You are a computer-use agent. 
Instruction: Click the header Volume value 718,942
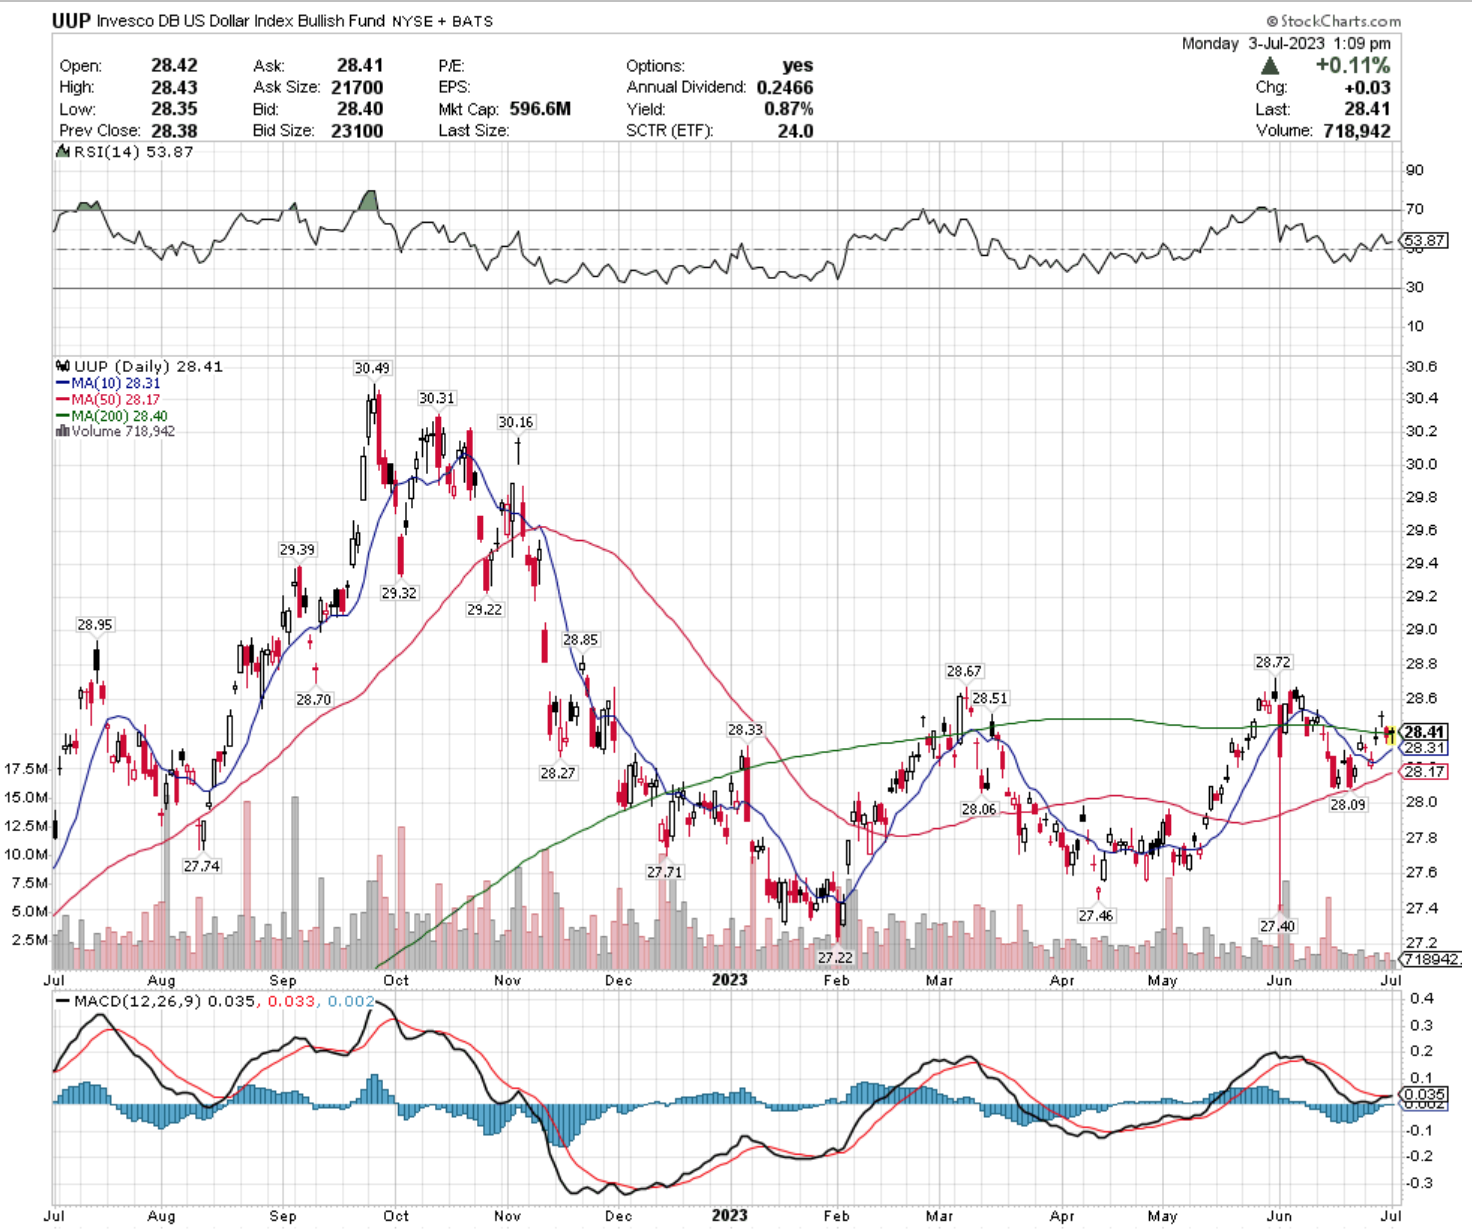pos(1356,131)
